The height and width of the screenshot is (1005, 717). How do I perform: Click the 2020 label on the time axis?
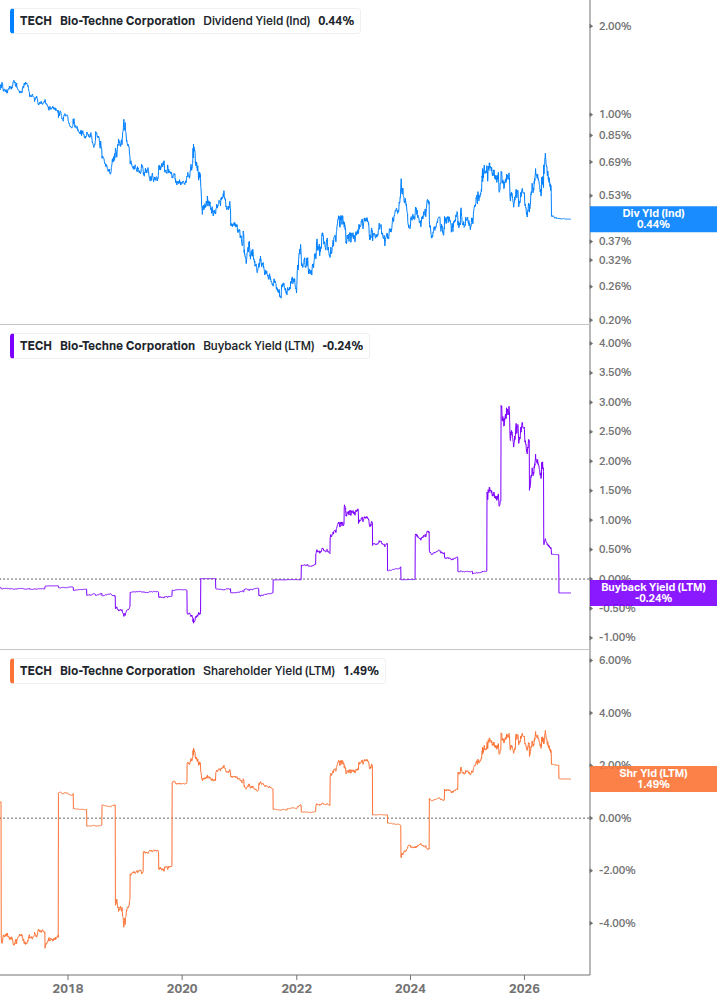(182, 988)
